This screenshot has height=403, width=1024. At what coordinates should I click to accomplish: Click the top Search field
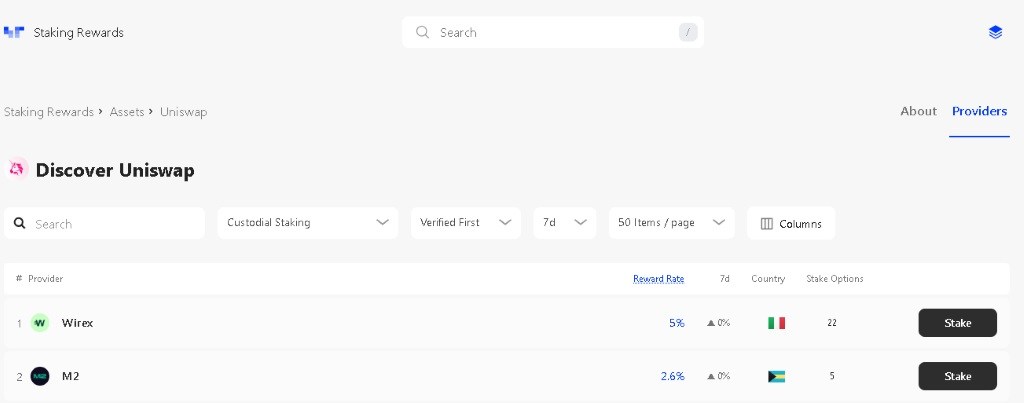pyautogui.click(x=552, y=32)
